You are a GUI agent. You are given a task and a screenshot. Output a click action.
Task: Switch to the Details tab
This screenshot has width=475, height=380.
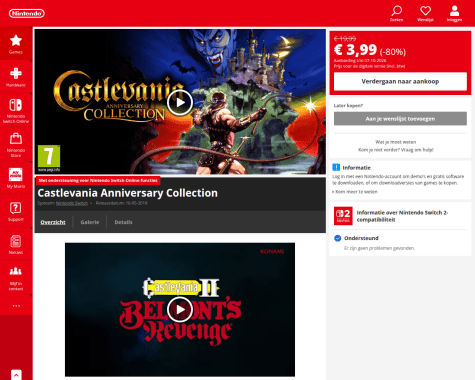click(x=123, y=222)
